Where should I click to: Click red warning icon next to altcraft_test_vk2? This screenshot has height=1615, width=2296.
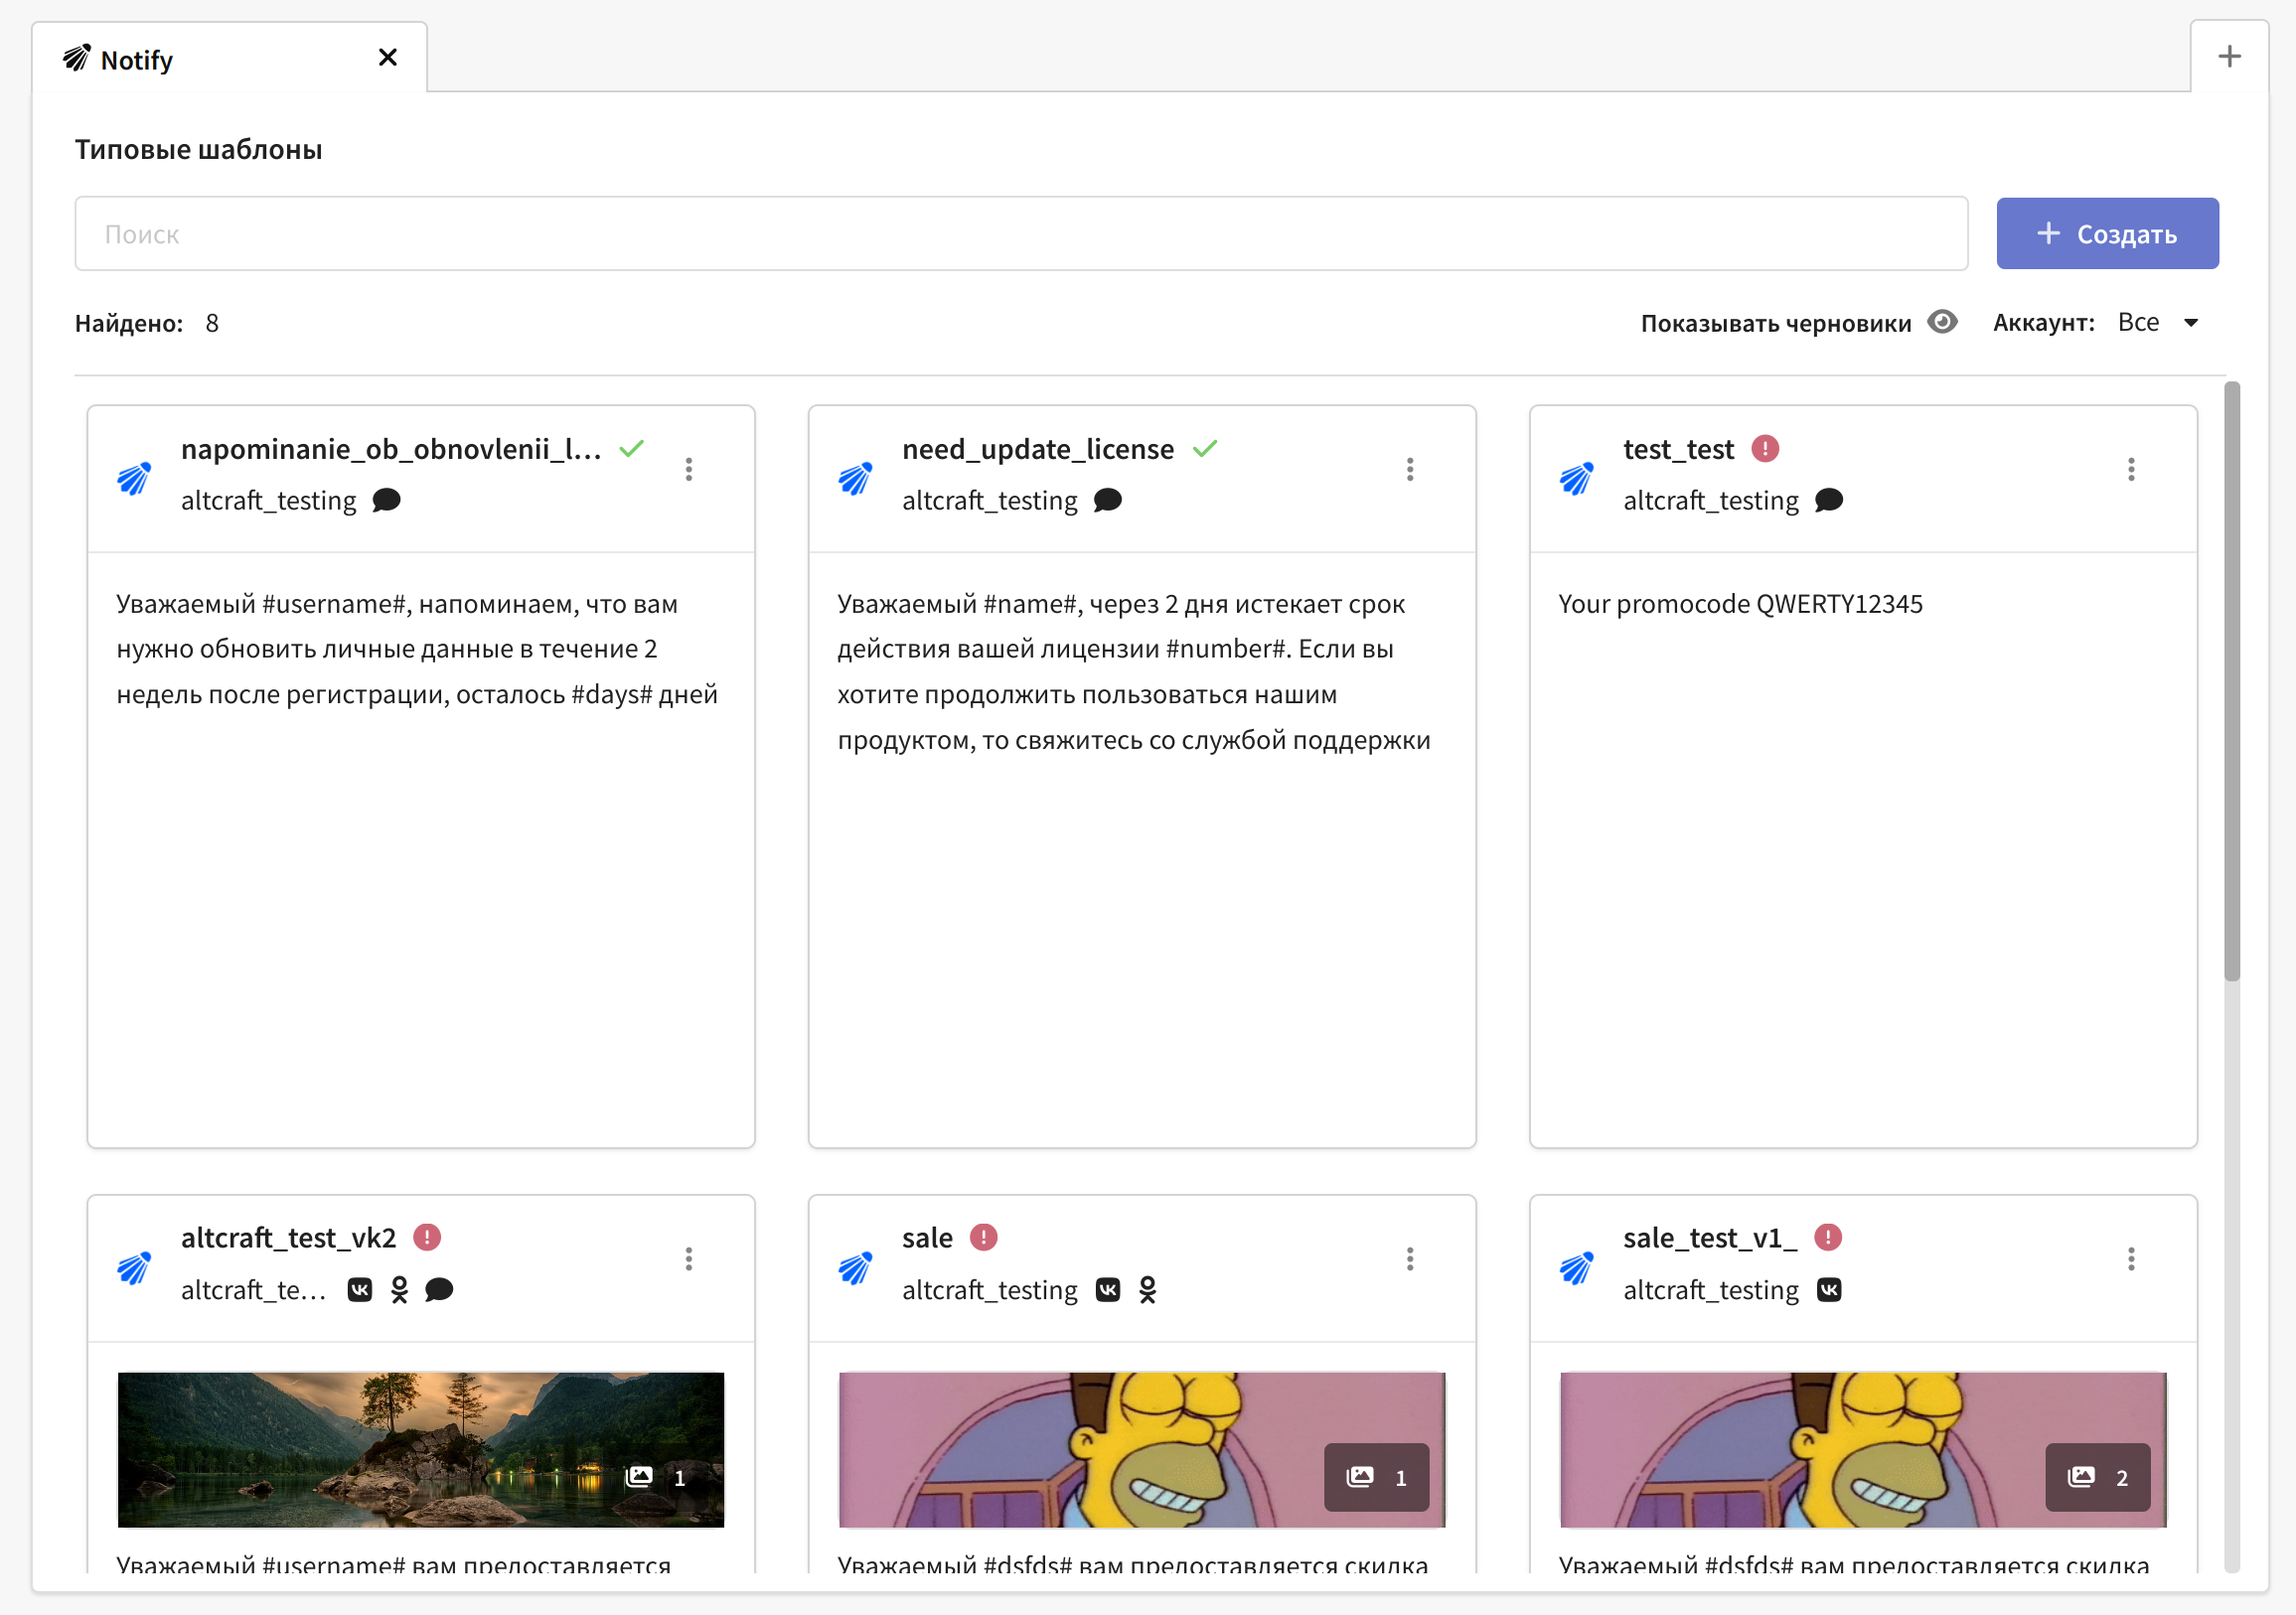[427, 1237]
